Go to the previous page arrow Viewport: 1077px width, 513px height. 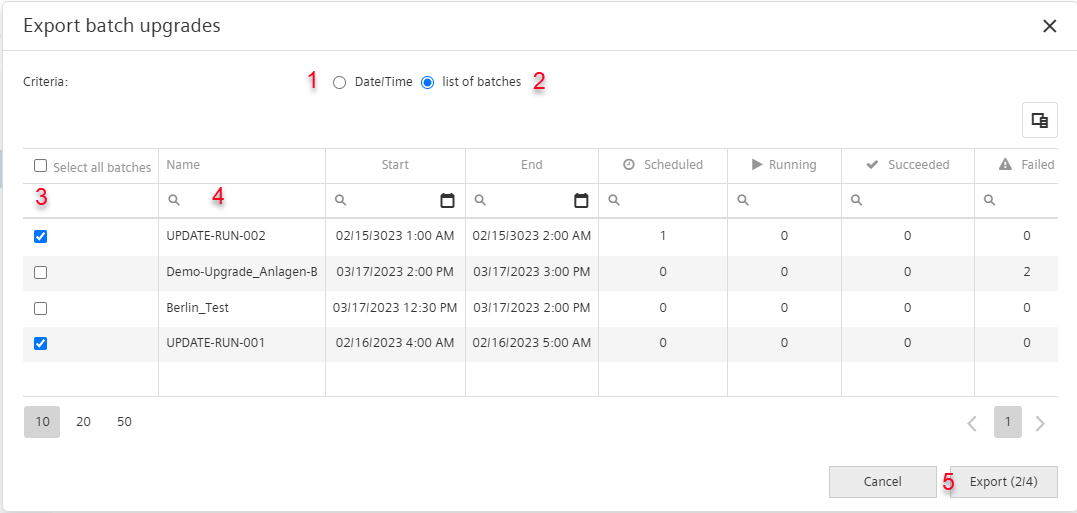point(972,424)
